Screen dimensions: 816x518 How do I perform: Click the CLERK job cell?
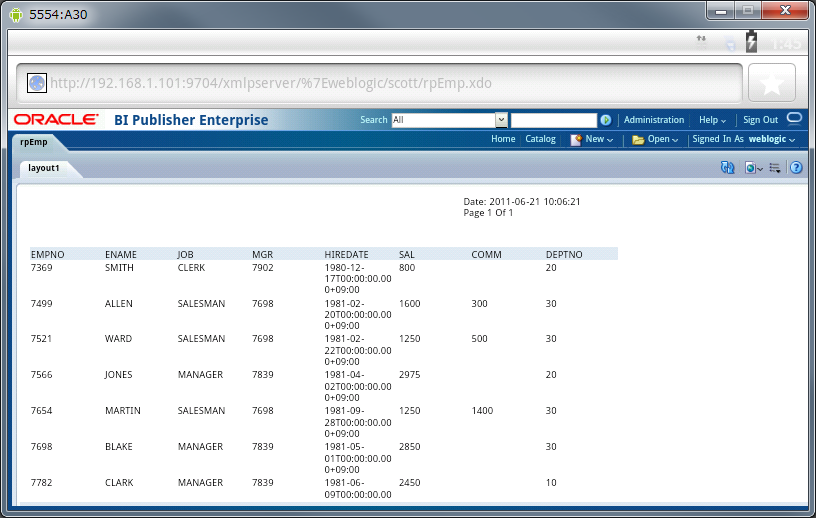(191, 268)
